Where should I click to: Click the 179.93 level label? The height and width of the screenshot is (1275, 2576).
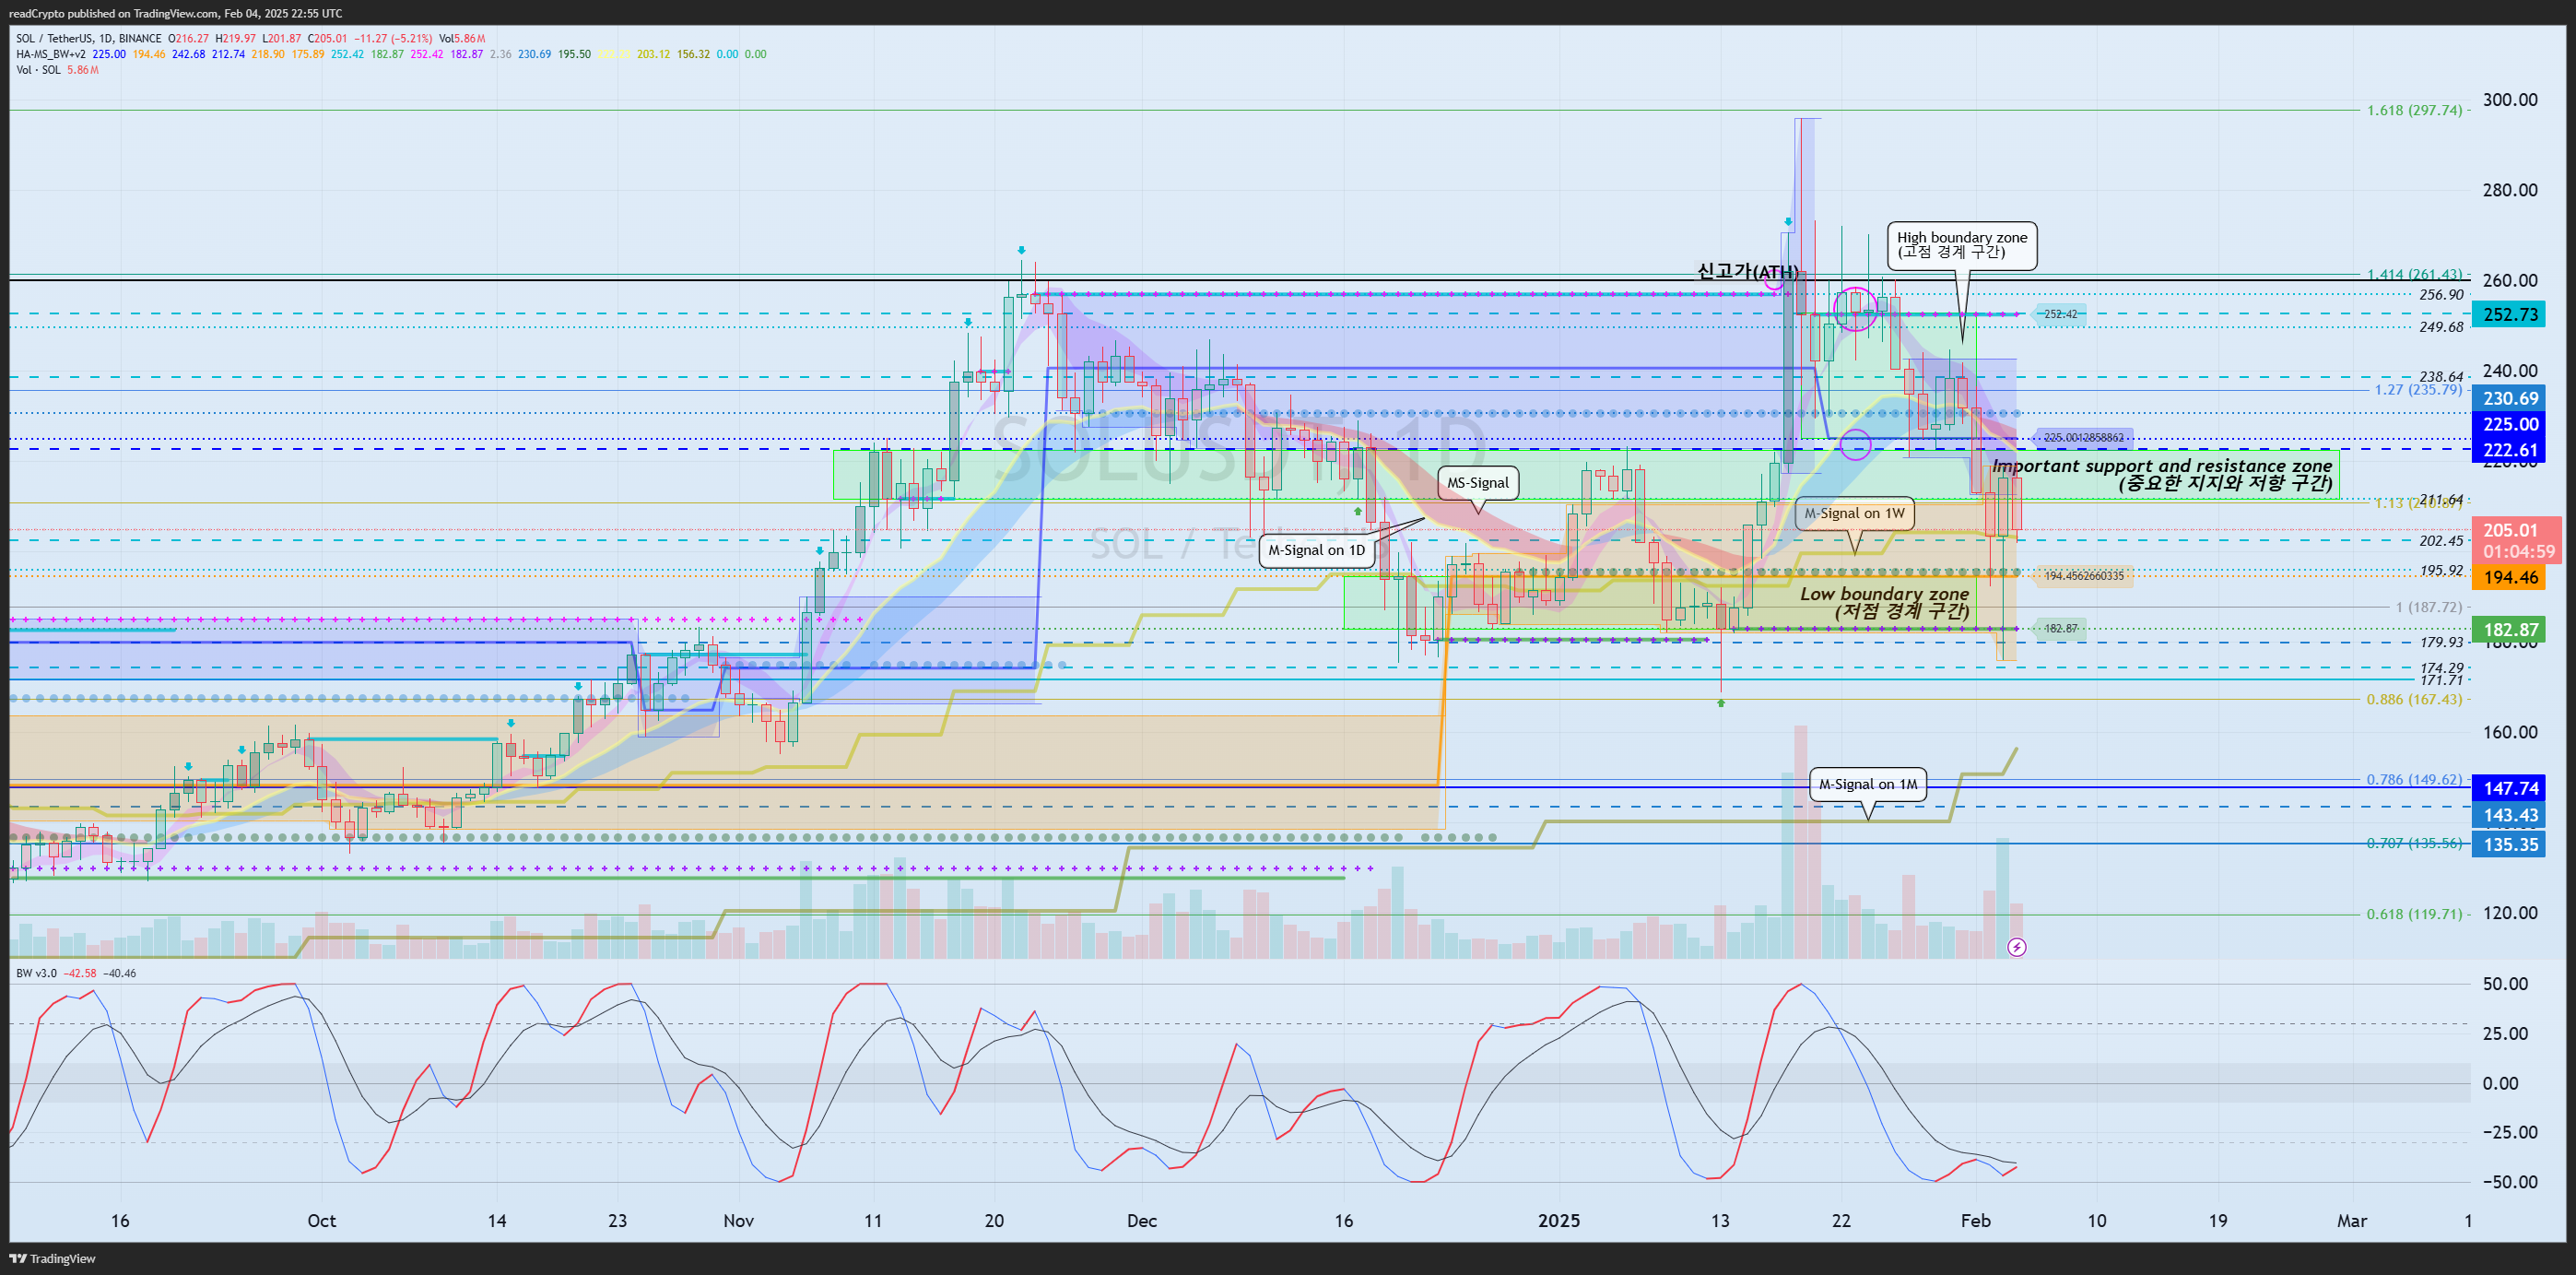click(x=2441, y=643)
